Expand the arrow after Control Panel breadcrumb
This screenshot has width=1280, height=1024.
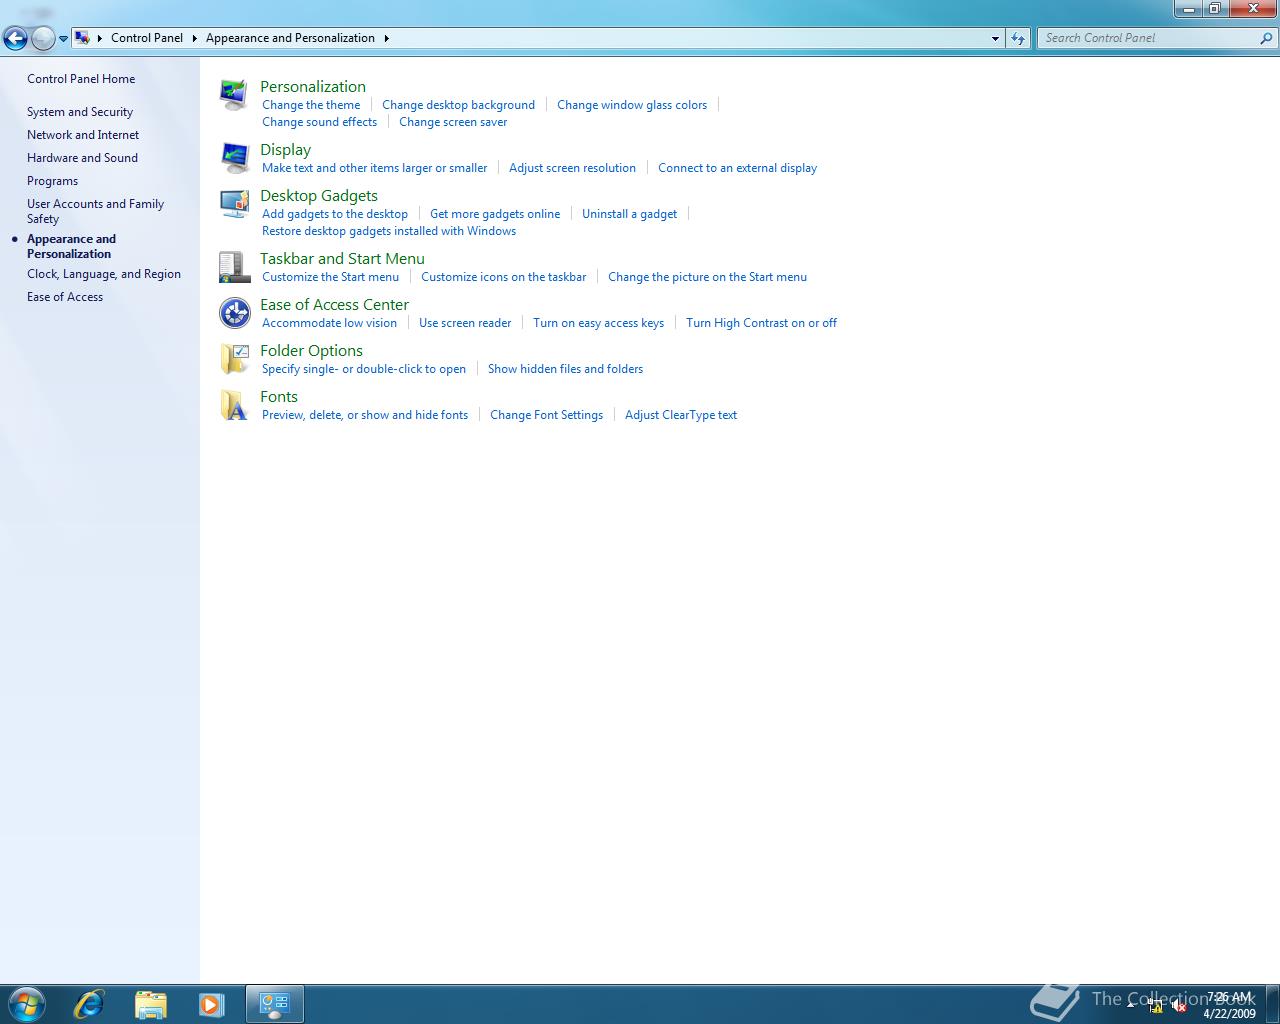[194, 38]
